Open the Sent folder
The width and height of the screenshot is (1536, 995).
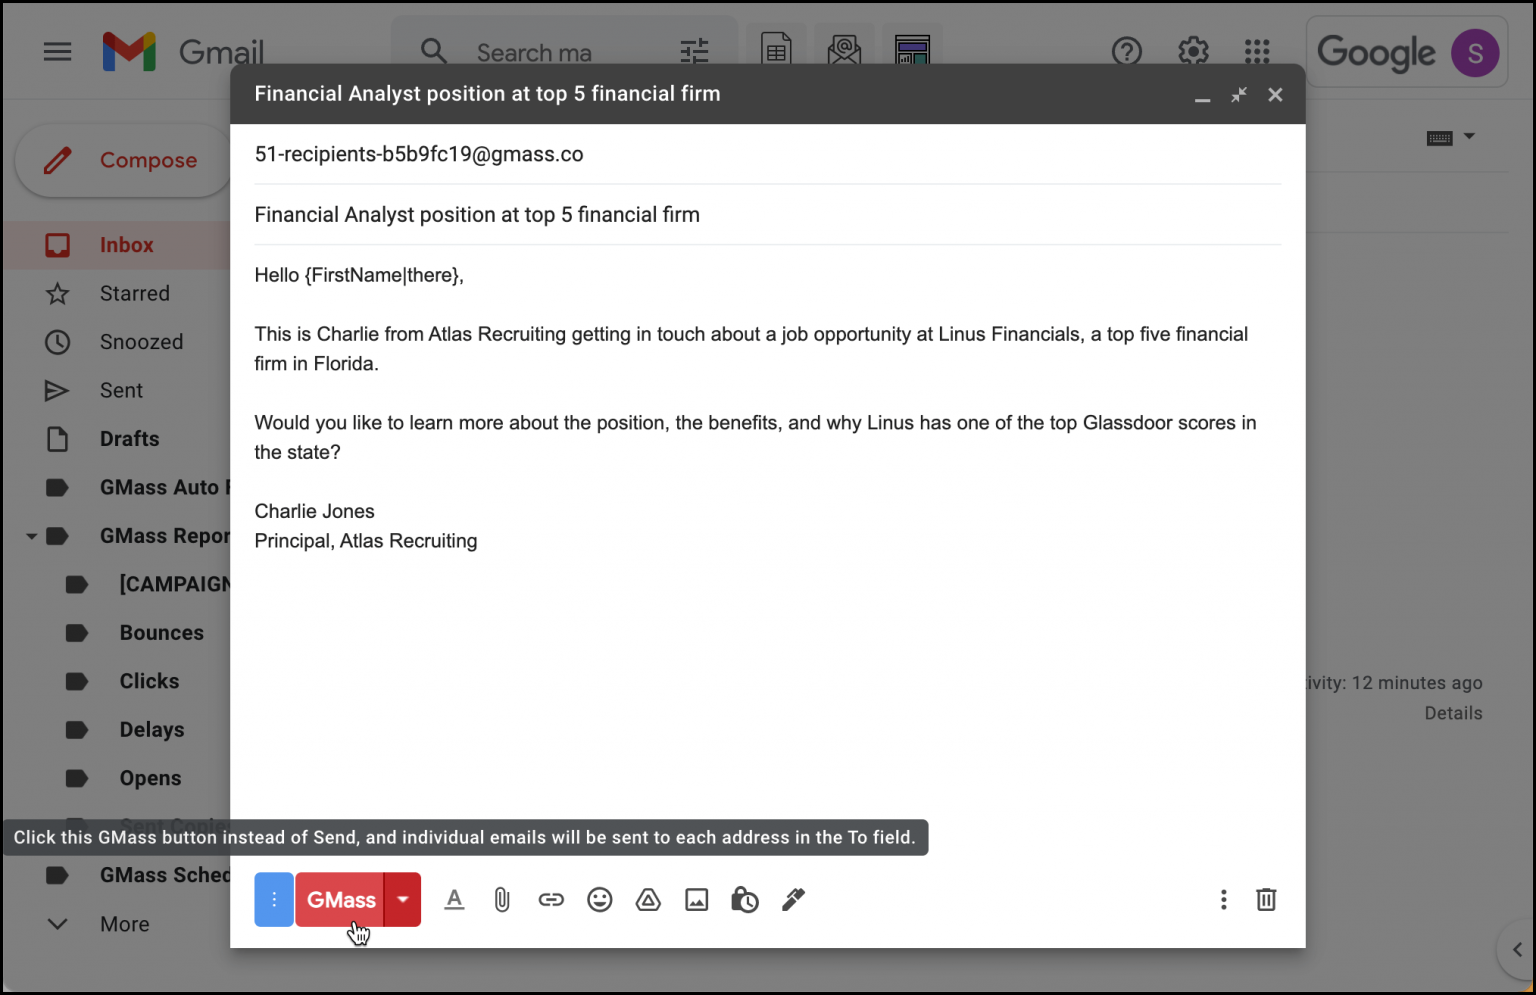120,390
